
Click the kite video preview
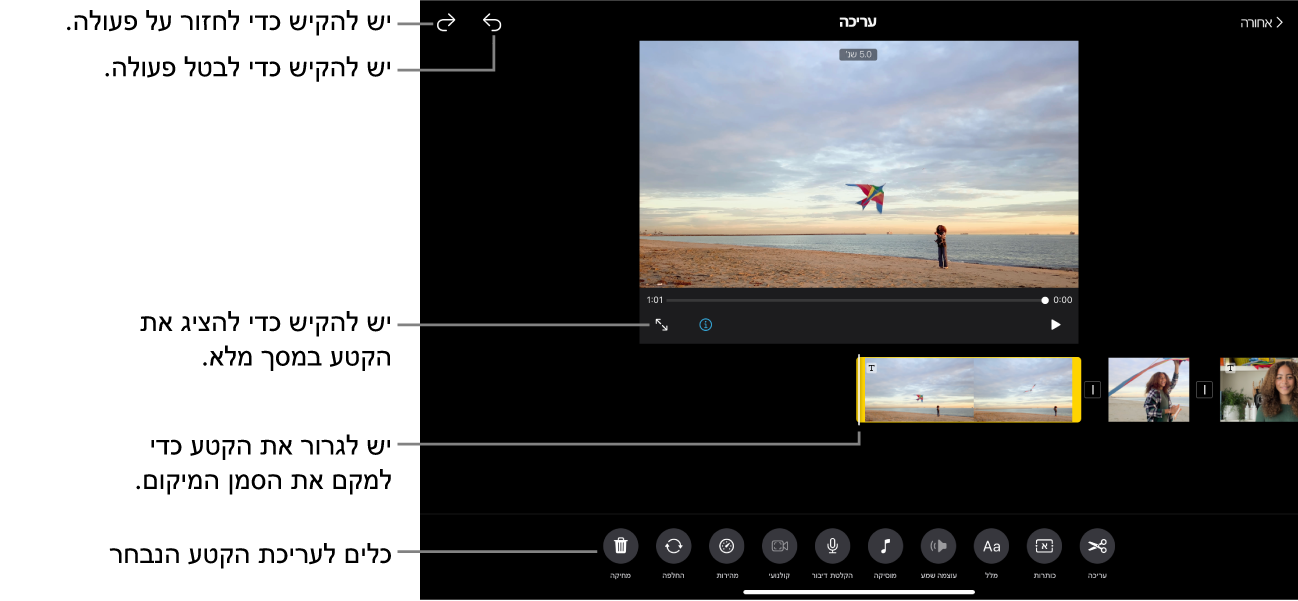(859, 165)
